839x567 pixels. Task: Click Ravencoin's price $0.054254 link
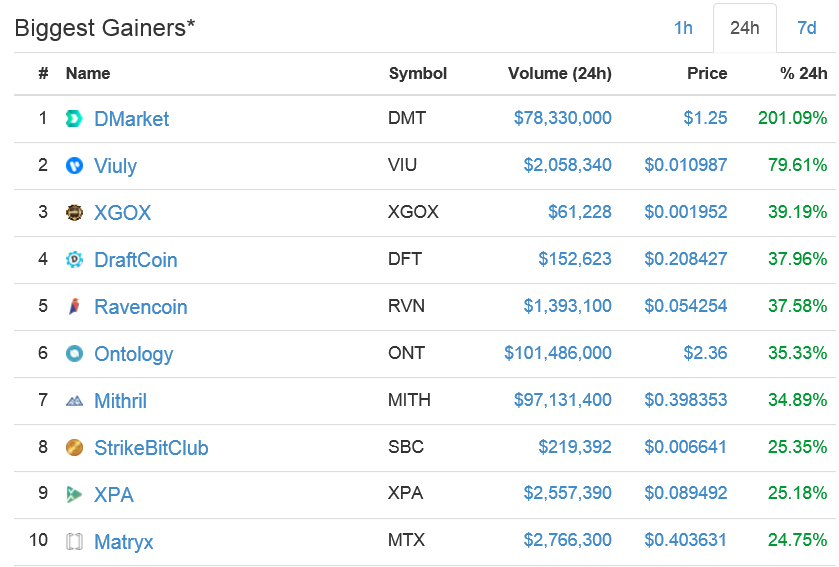[685, 307]
